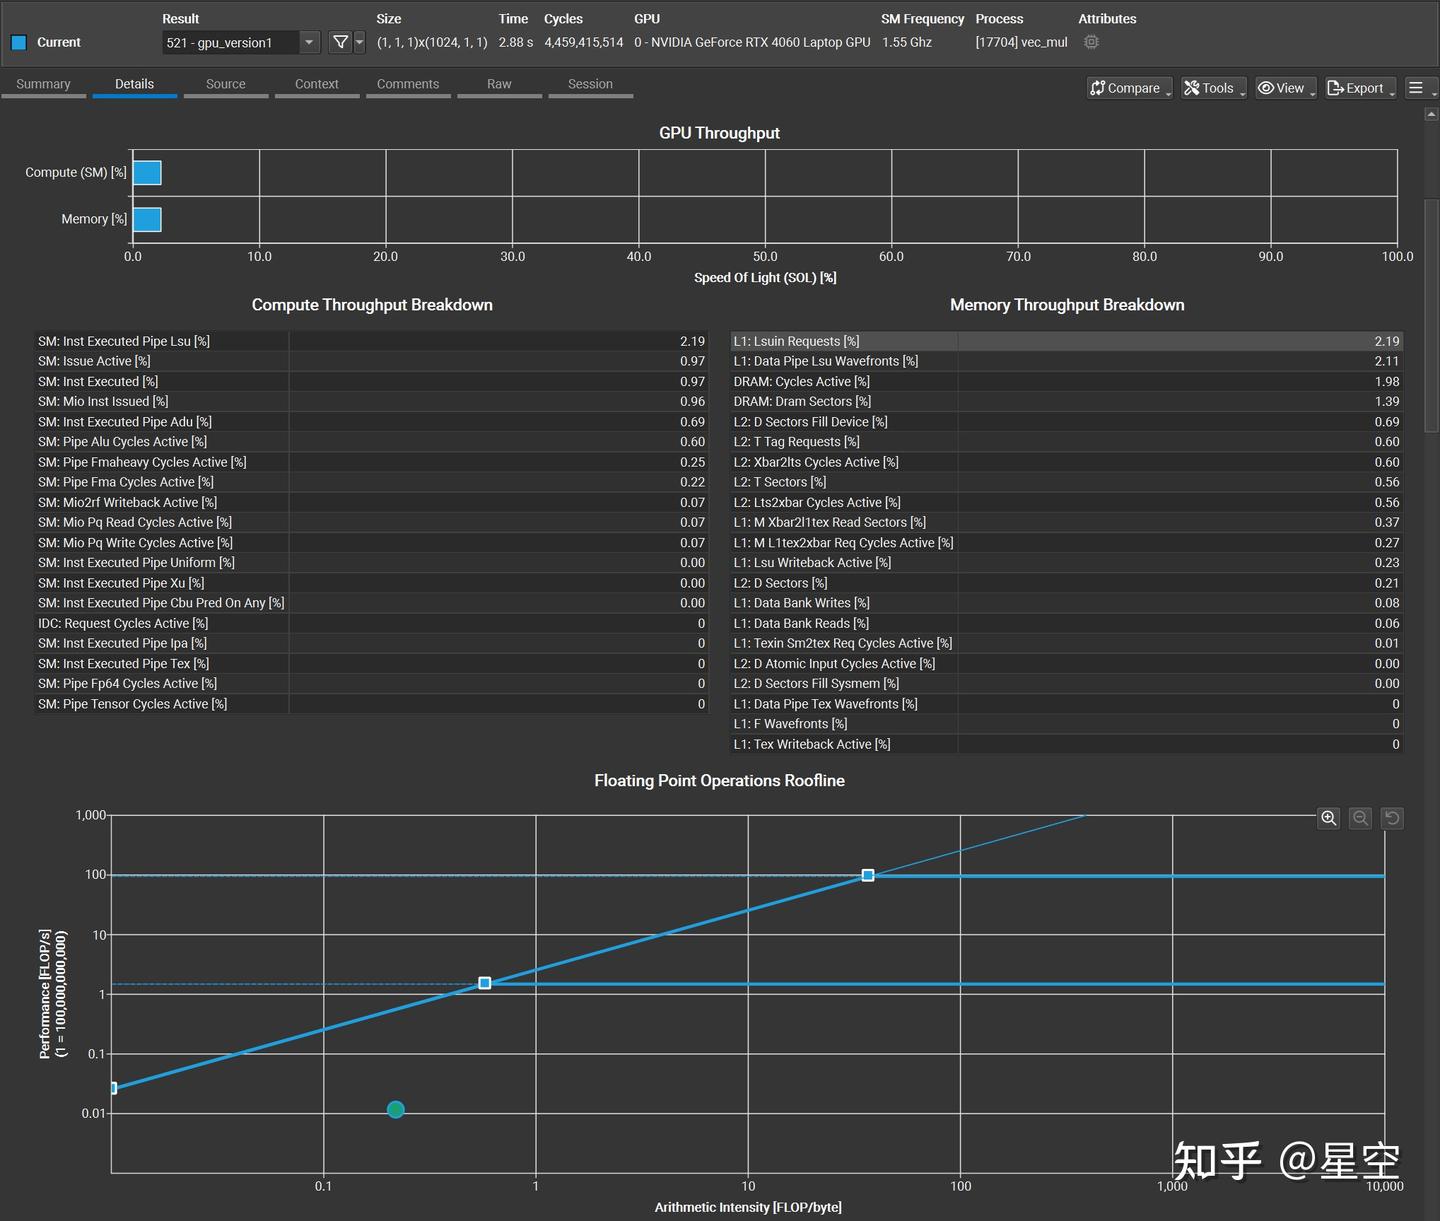Reset the roofline chart zoom with the undo icon
The height and width of the screenshot is (1221, 1440).
[x=1392, y=817]
